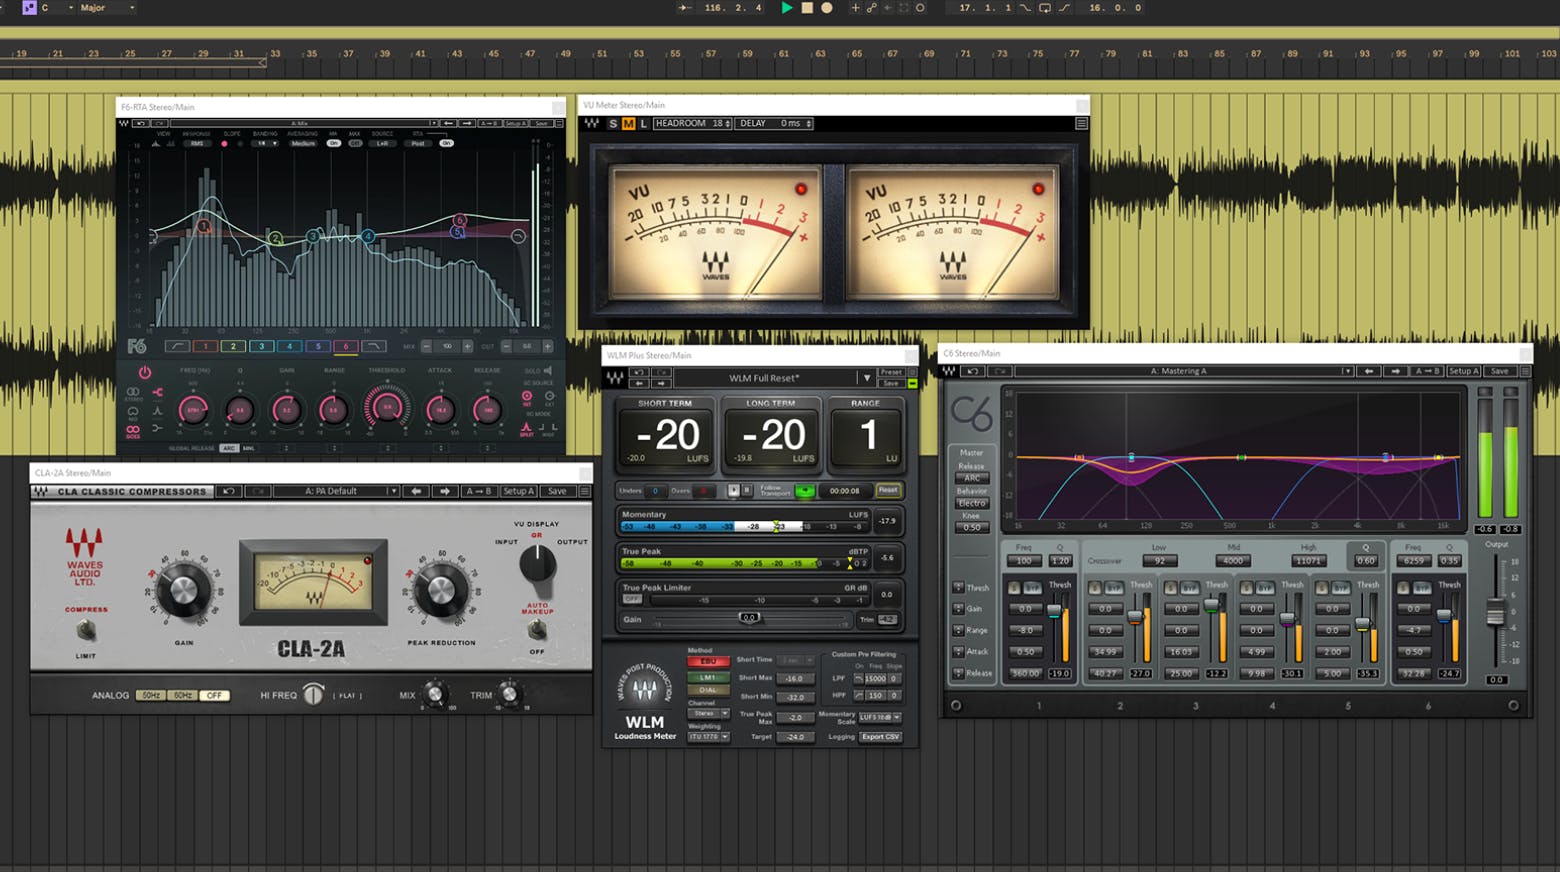The image size is (1560, 872).
Task: Select the M mode in the VU Meter
Action: coord(628,123)
